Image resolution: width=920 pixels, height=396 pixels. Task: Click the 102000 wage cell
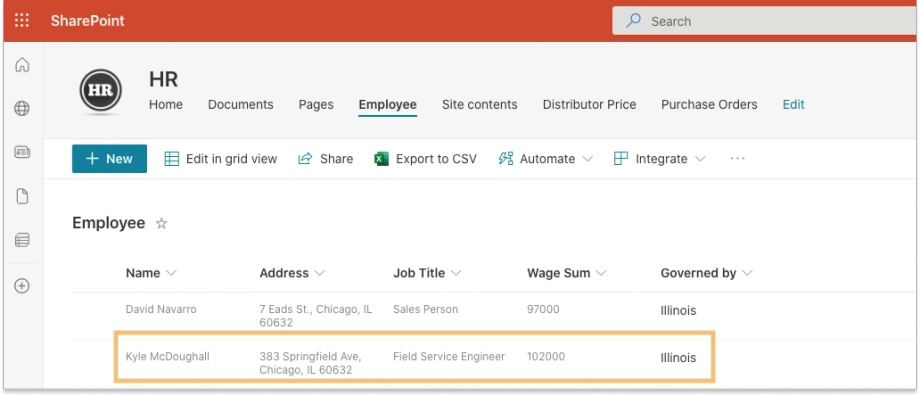pyautogui.click(x=546, y=356)
